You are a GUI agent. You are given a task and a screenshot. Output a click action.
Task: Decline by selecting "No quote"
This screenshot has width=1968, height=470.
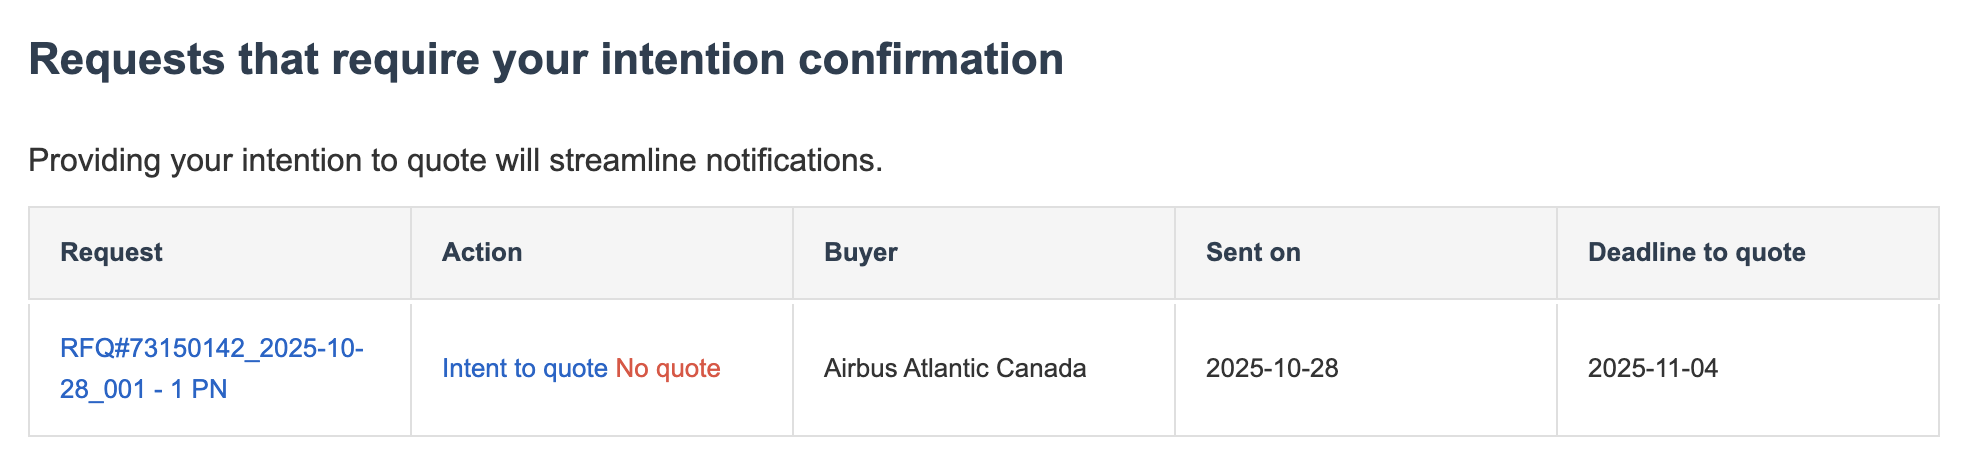pos(668,369)
